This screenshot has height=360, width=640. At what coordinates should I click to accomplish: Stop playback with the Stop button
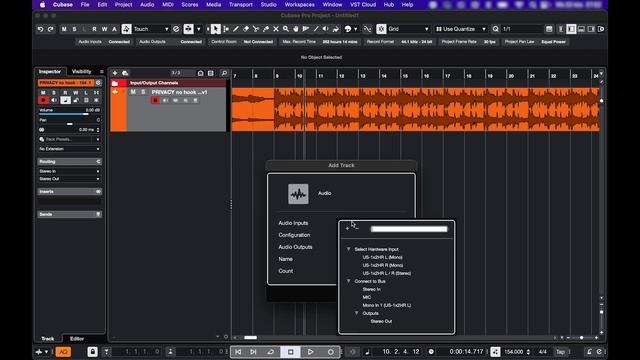pos(291,352)
